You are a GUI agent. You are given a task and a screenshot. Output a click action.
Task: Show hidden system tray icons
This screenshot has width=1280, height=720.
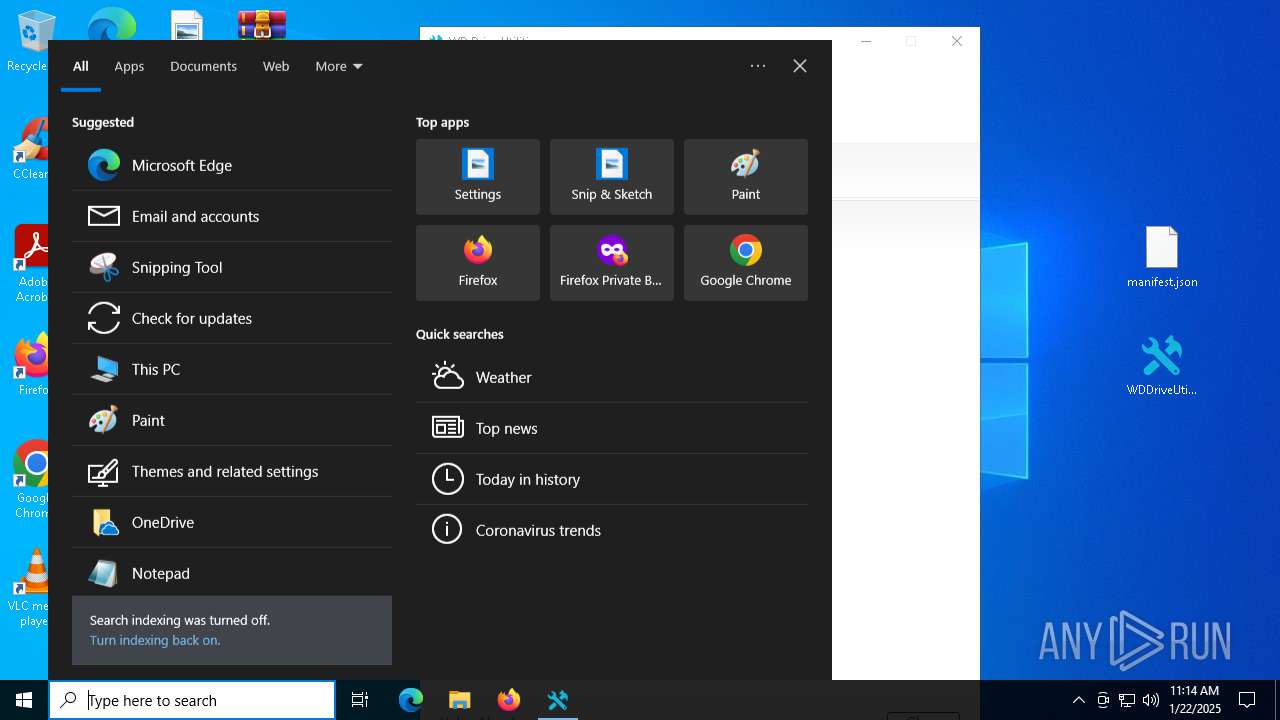point(1079,700)
